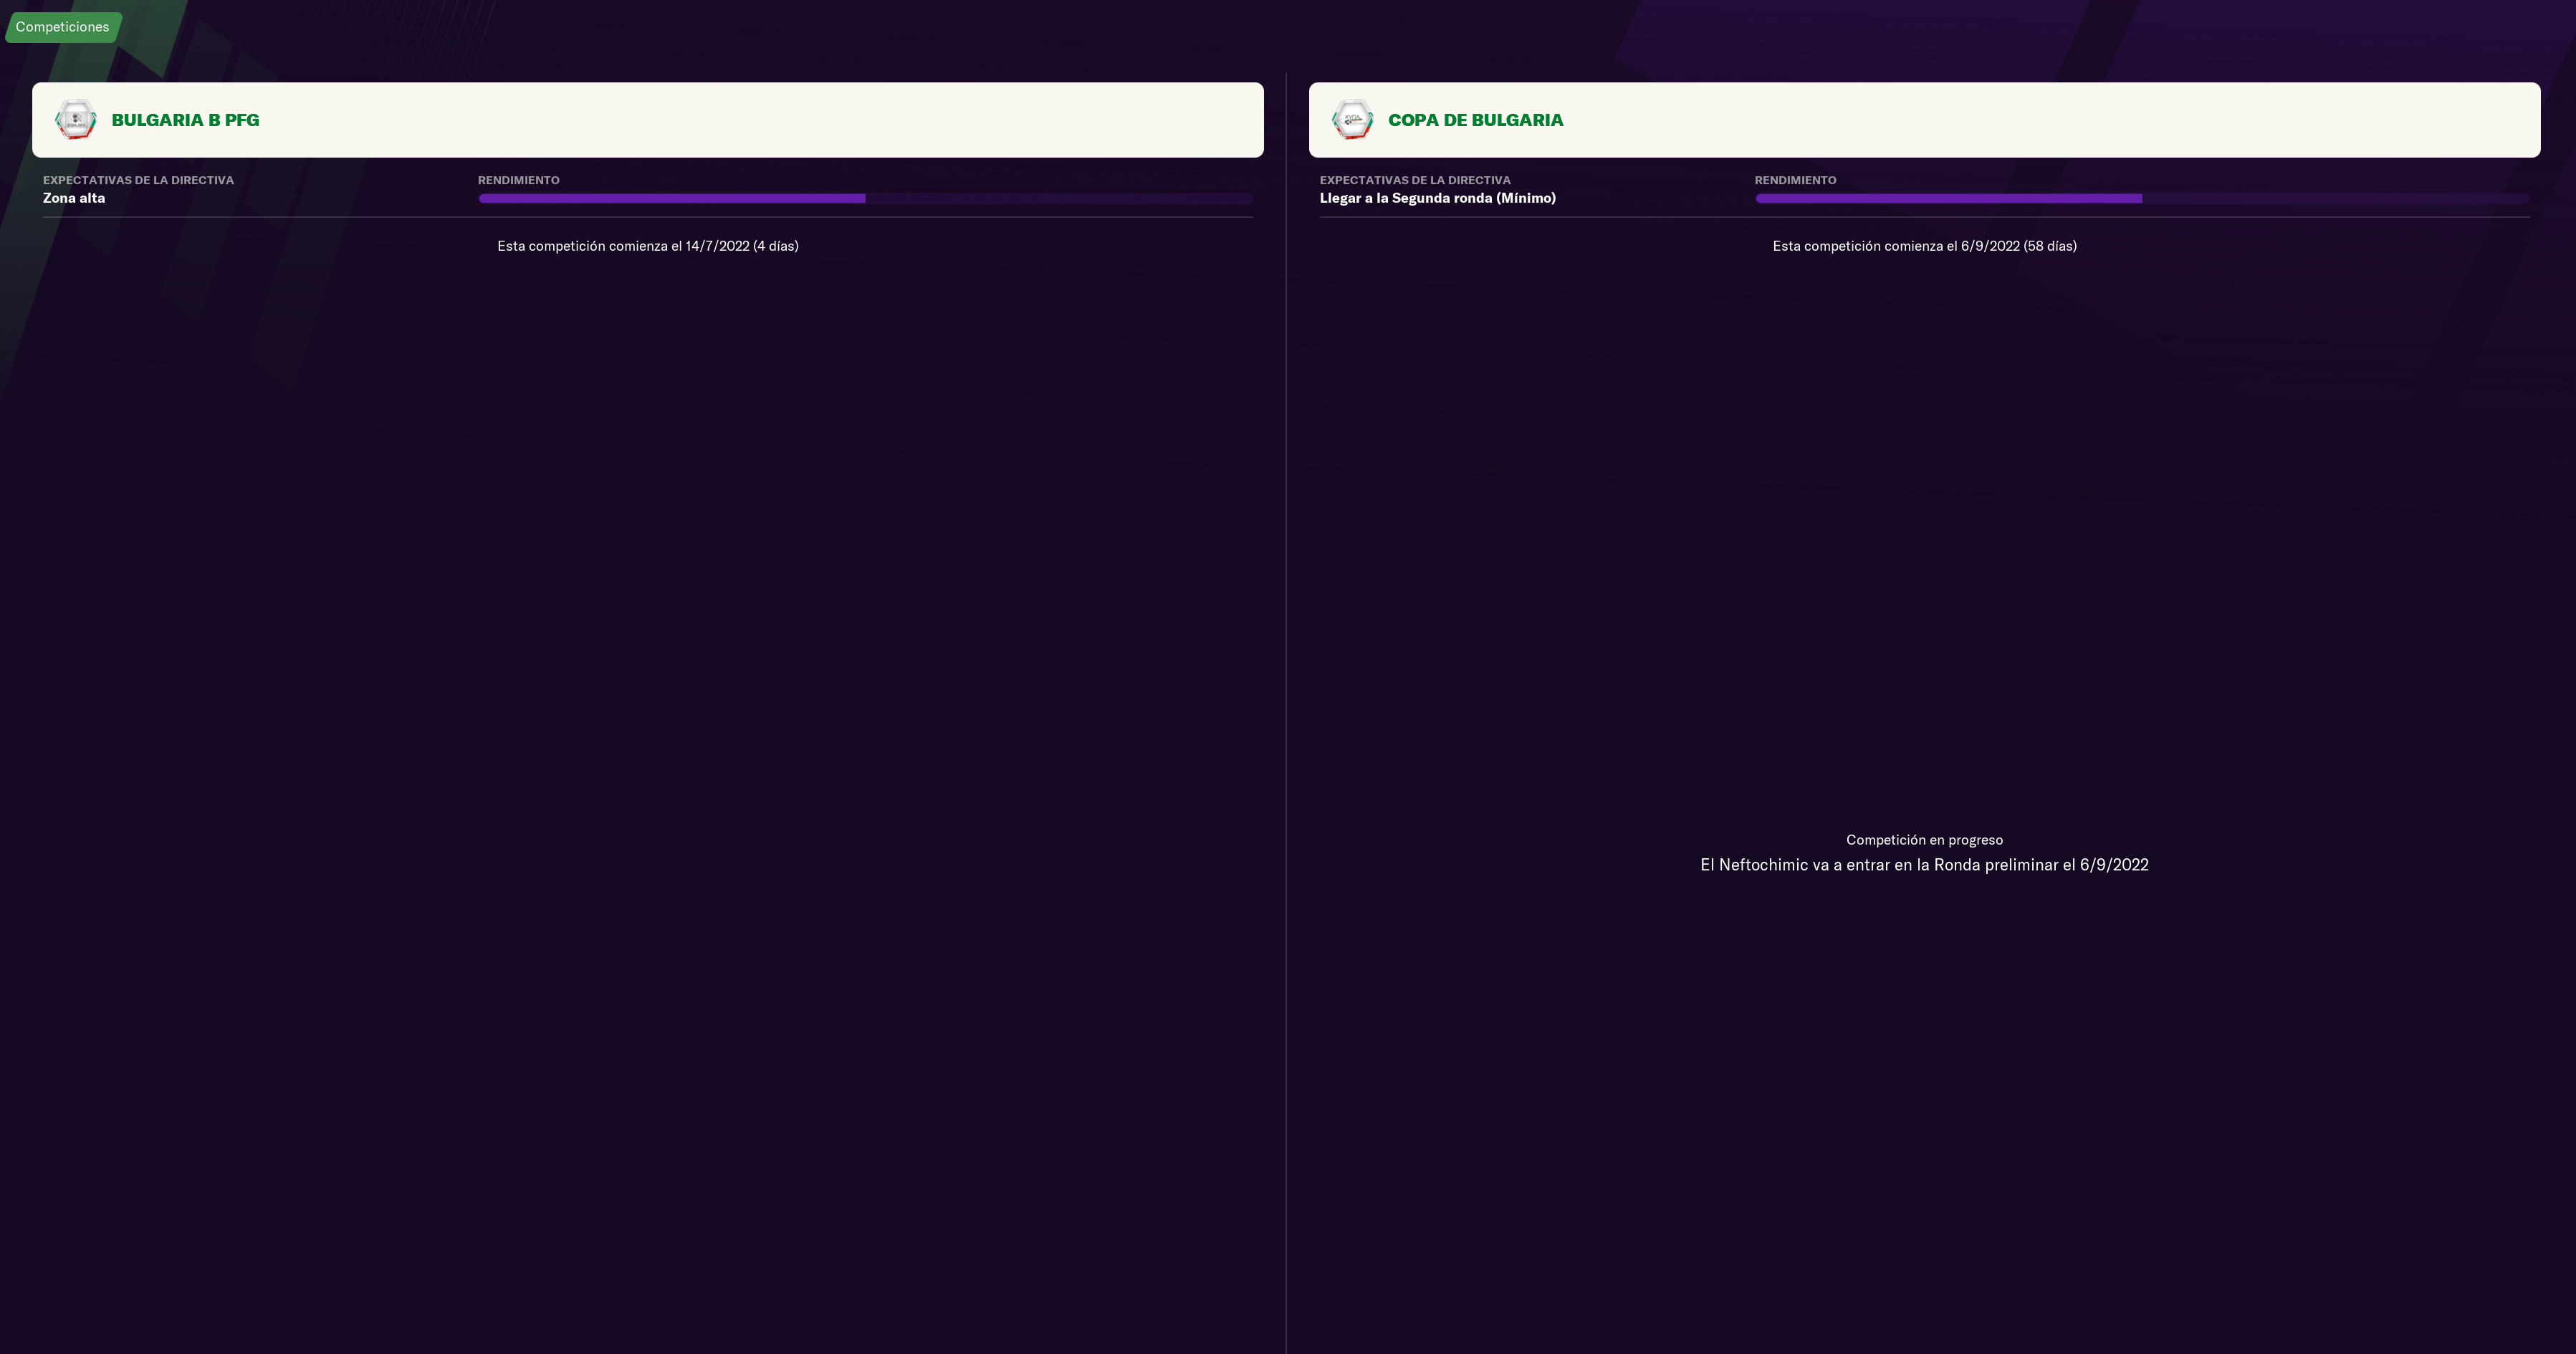Click the 'Rendimiento' label under Copa de Bulgaria
2576x1354 pixels.
click(x=1795, y=180)
